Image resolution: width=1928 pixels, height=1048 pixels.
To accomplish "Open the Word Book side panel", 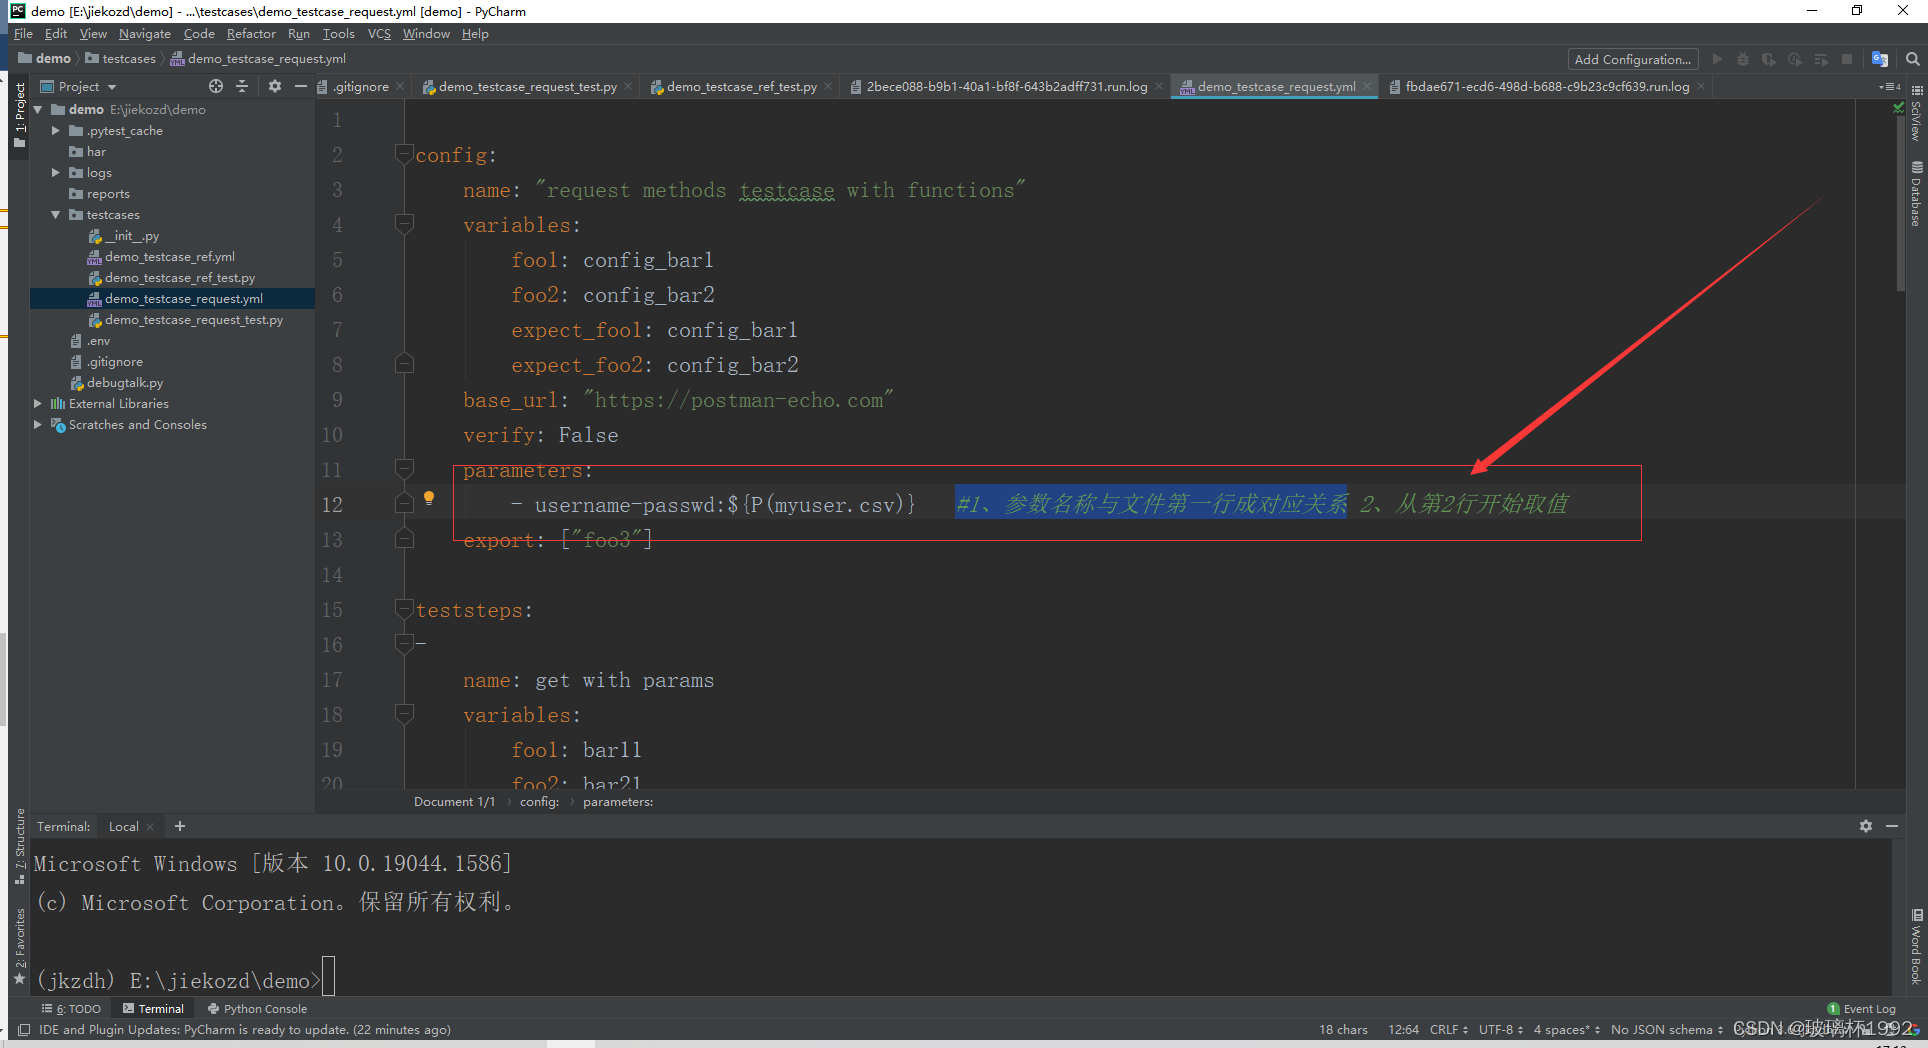I will pyautogui.click(x=1917, y=947).
